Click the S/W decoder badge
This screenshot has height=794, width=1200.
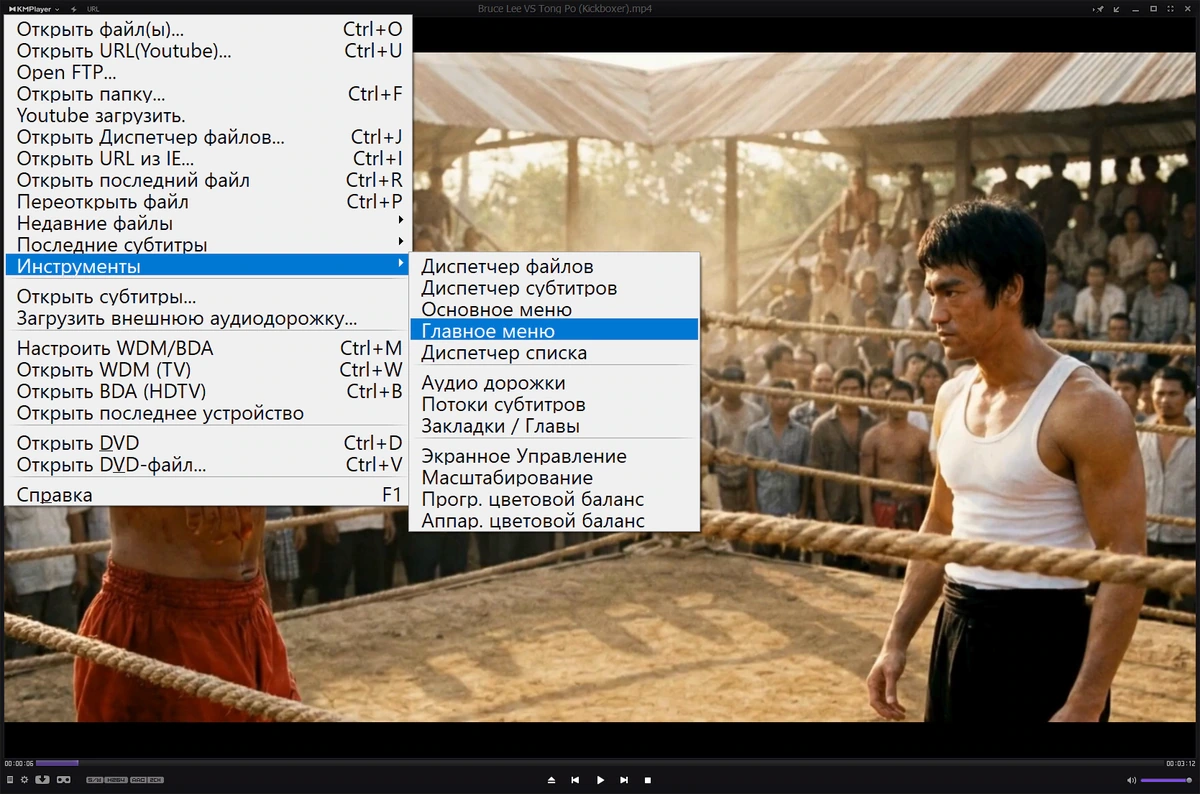(94, 780)
